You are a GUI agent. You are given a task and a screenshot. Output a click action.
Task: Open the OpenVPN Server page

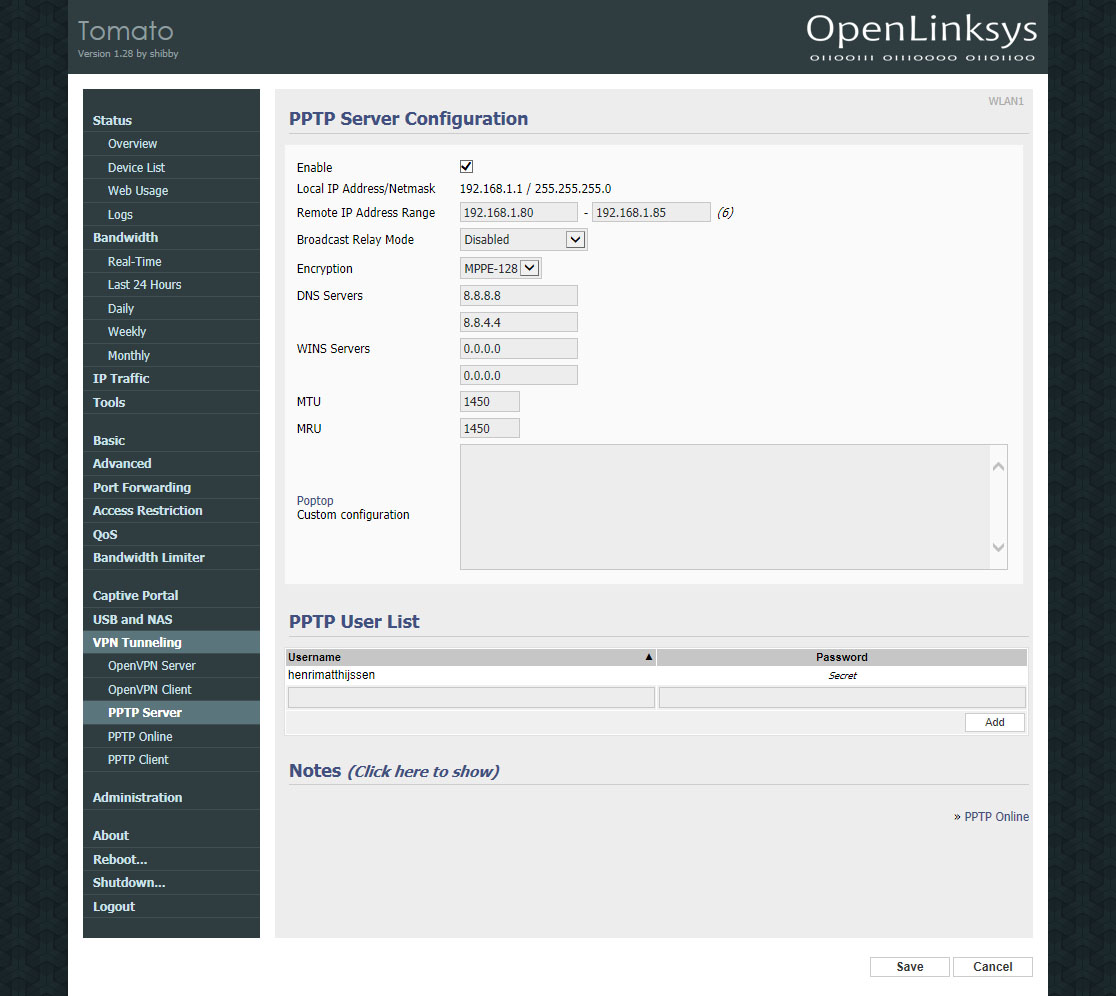tap(151, 666)
